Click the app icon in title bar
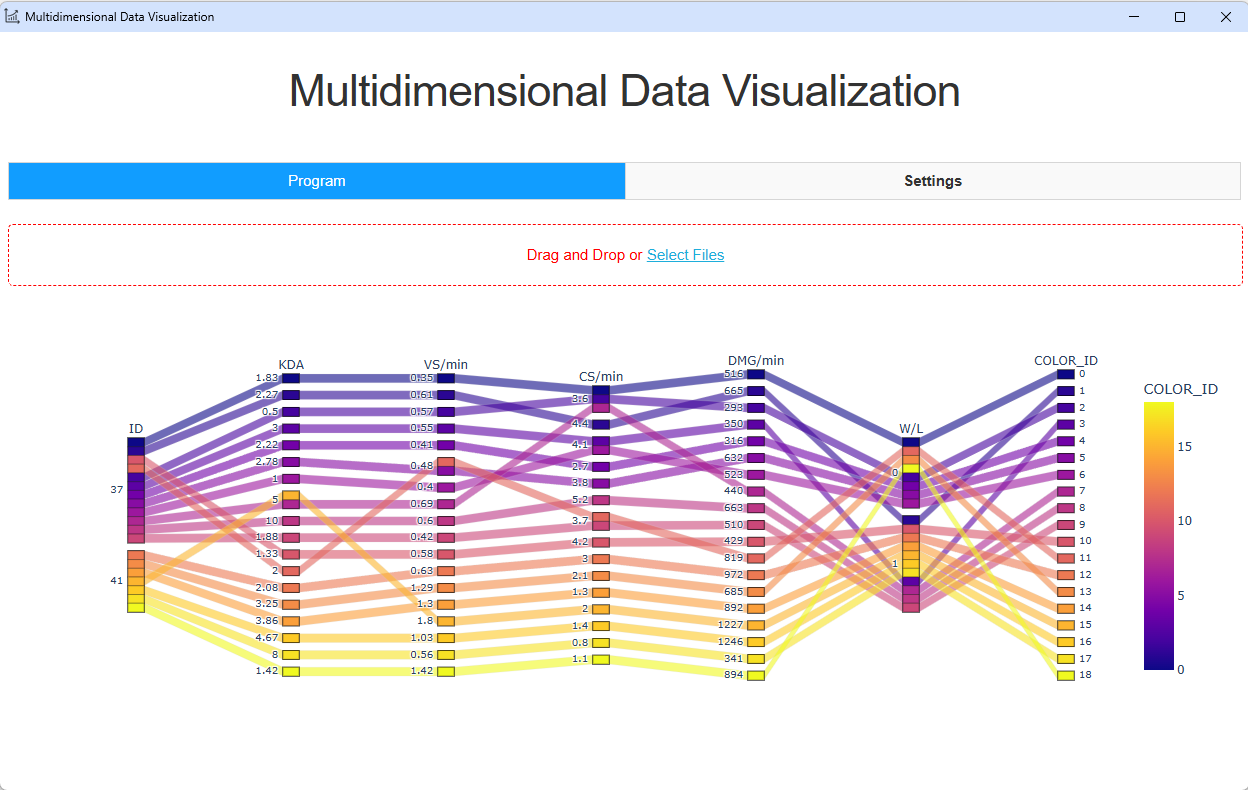 click(12, 17)
